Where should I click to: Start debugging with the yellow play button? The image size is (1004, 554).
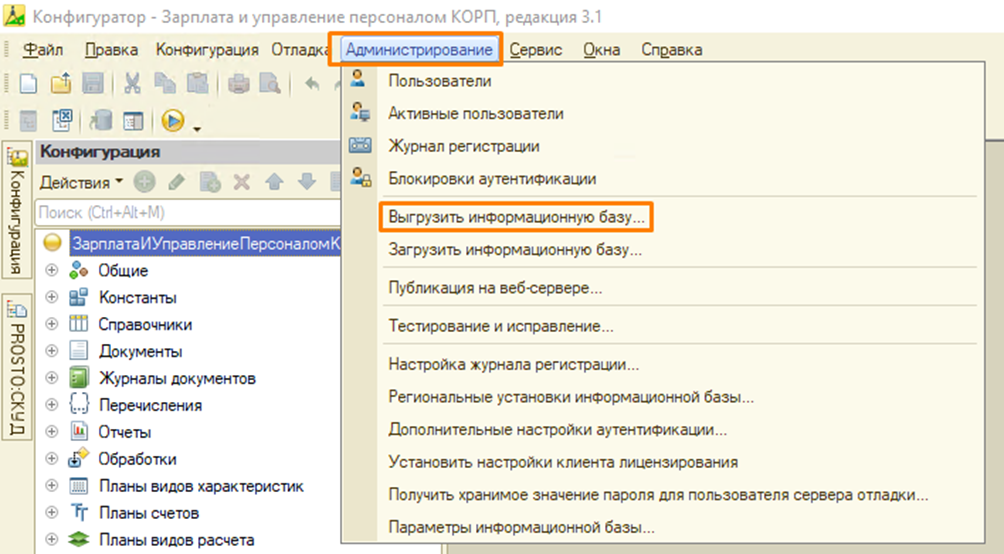click(x=172, y=120)
